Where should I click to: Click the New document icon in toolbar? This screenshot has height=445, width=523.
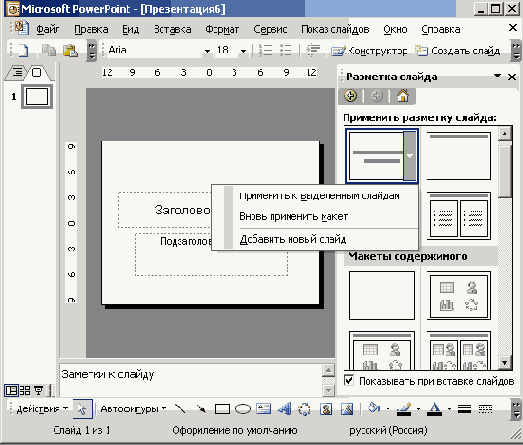pyautogui.click(x=23, y=50)
